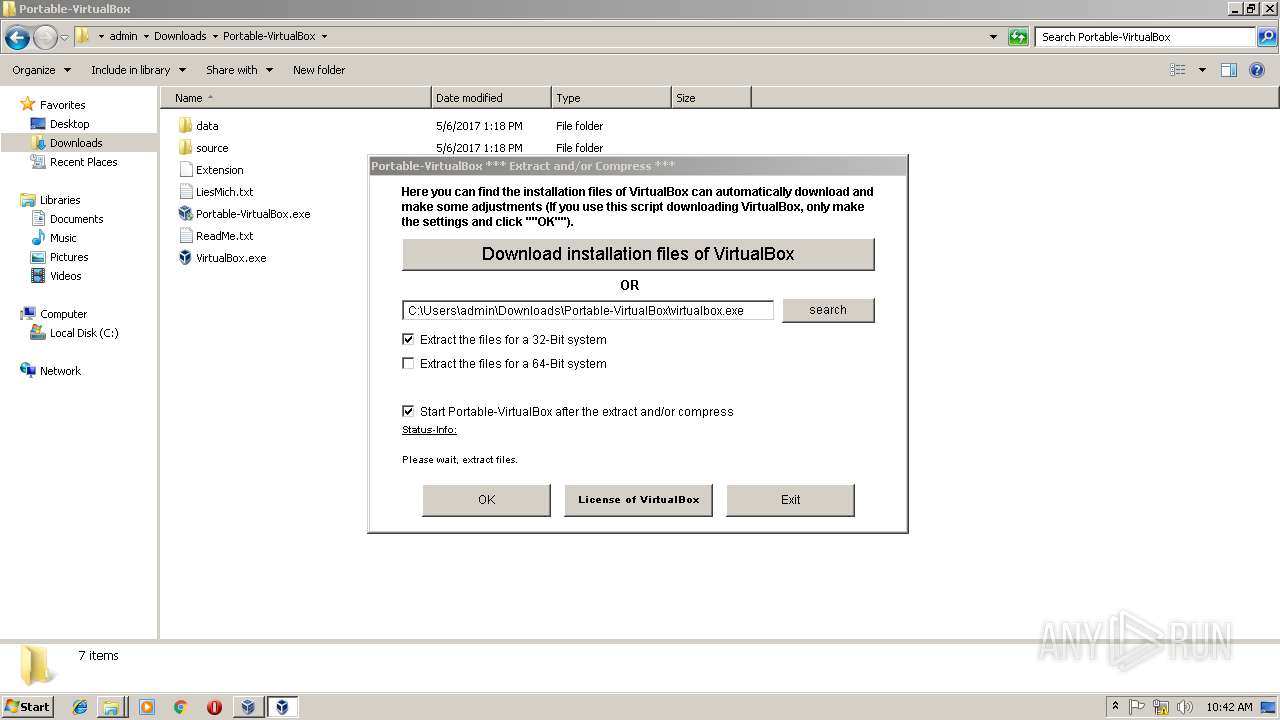
Task: Select Downloads in the address breadcrumb
Action: point(180,36)
